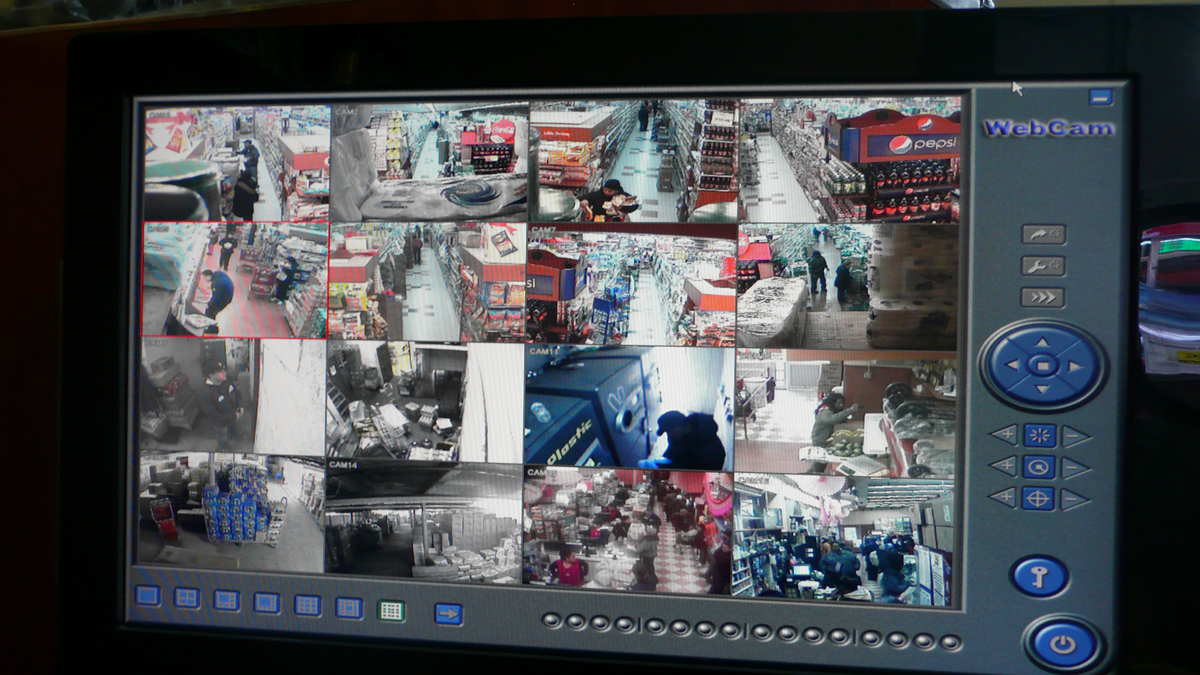The height and width of the screenshot is (675, 1200).
Task: Open settings with the wrench icon button
Action: (1042, 266)
